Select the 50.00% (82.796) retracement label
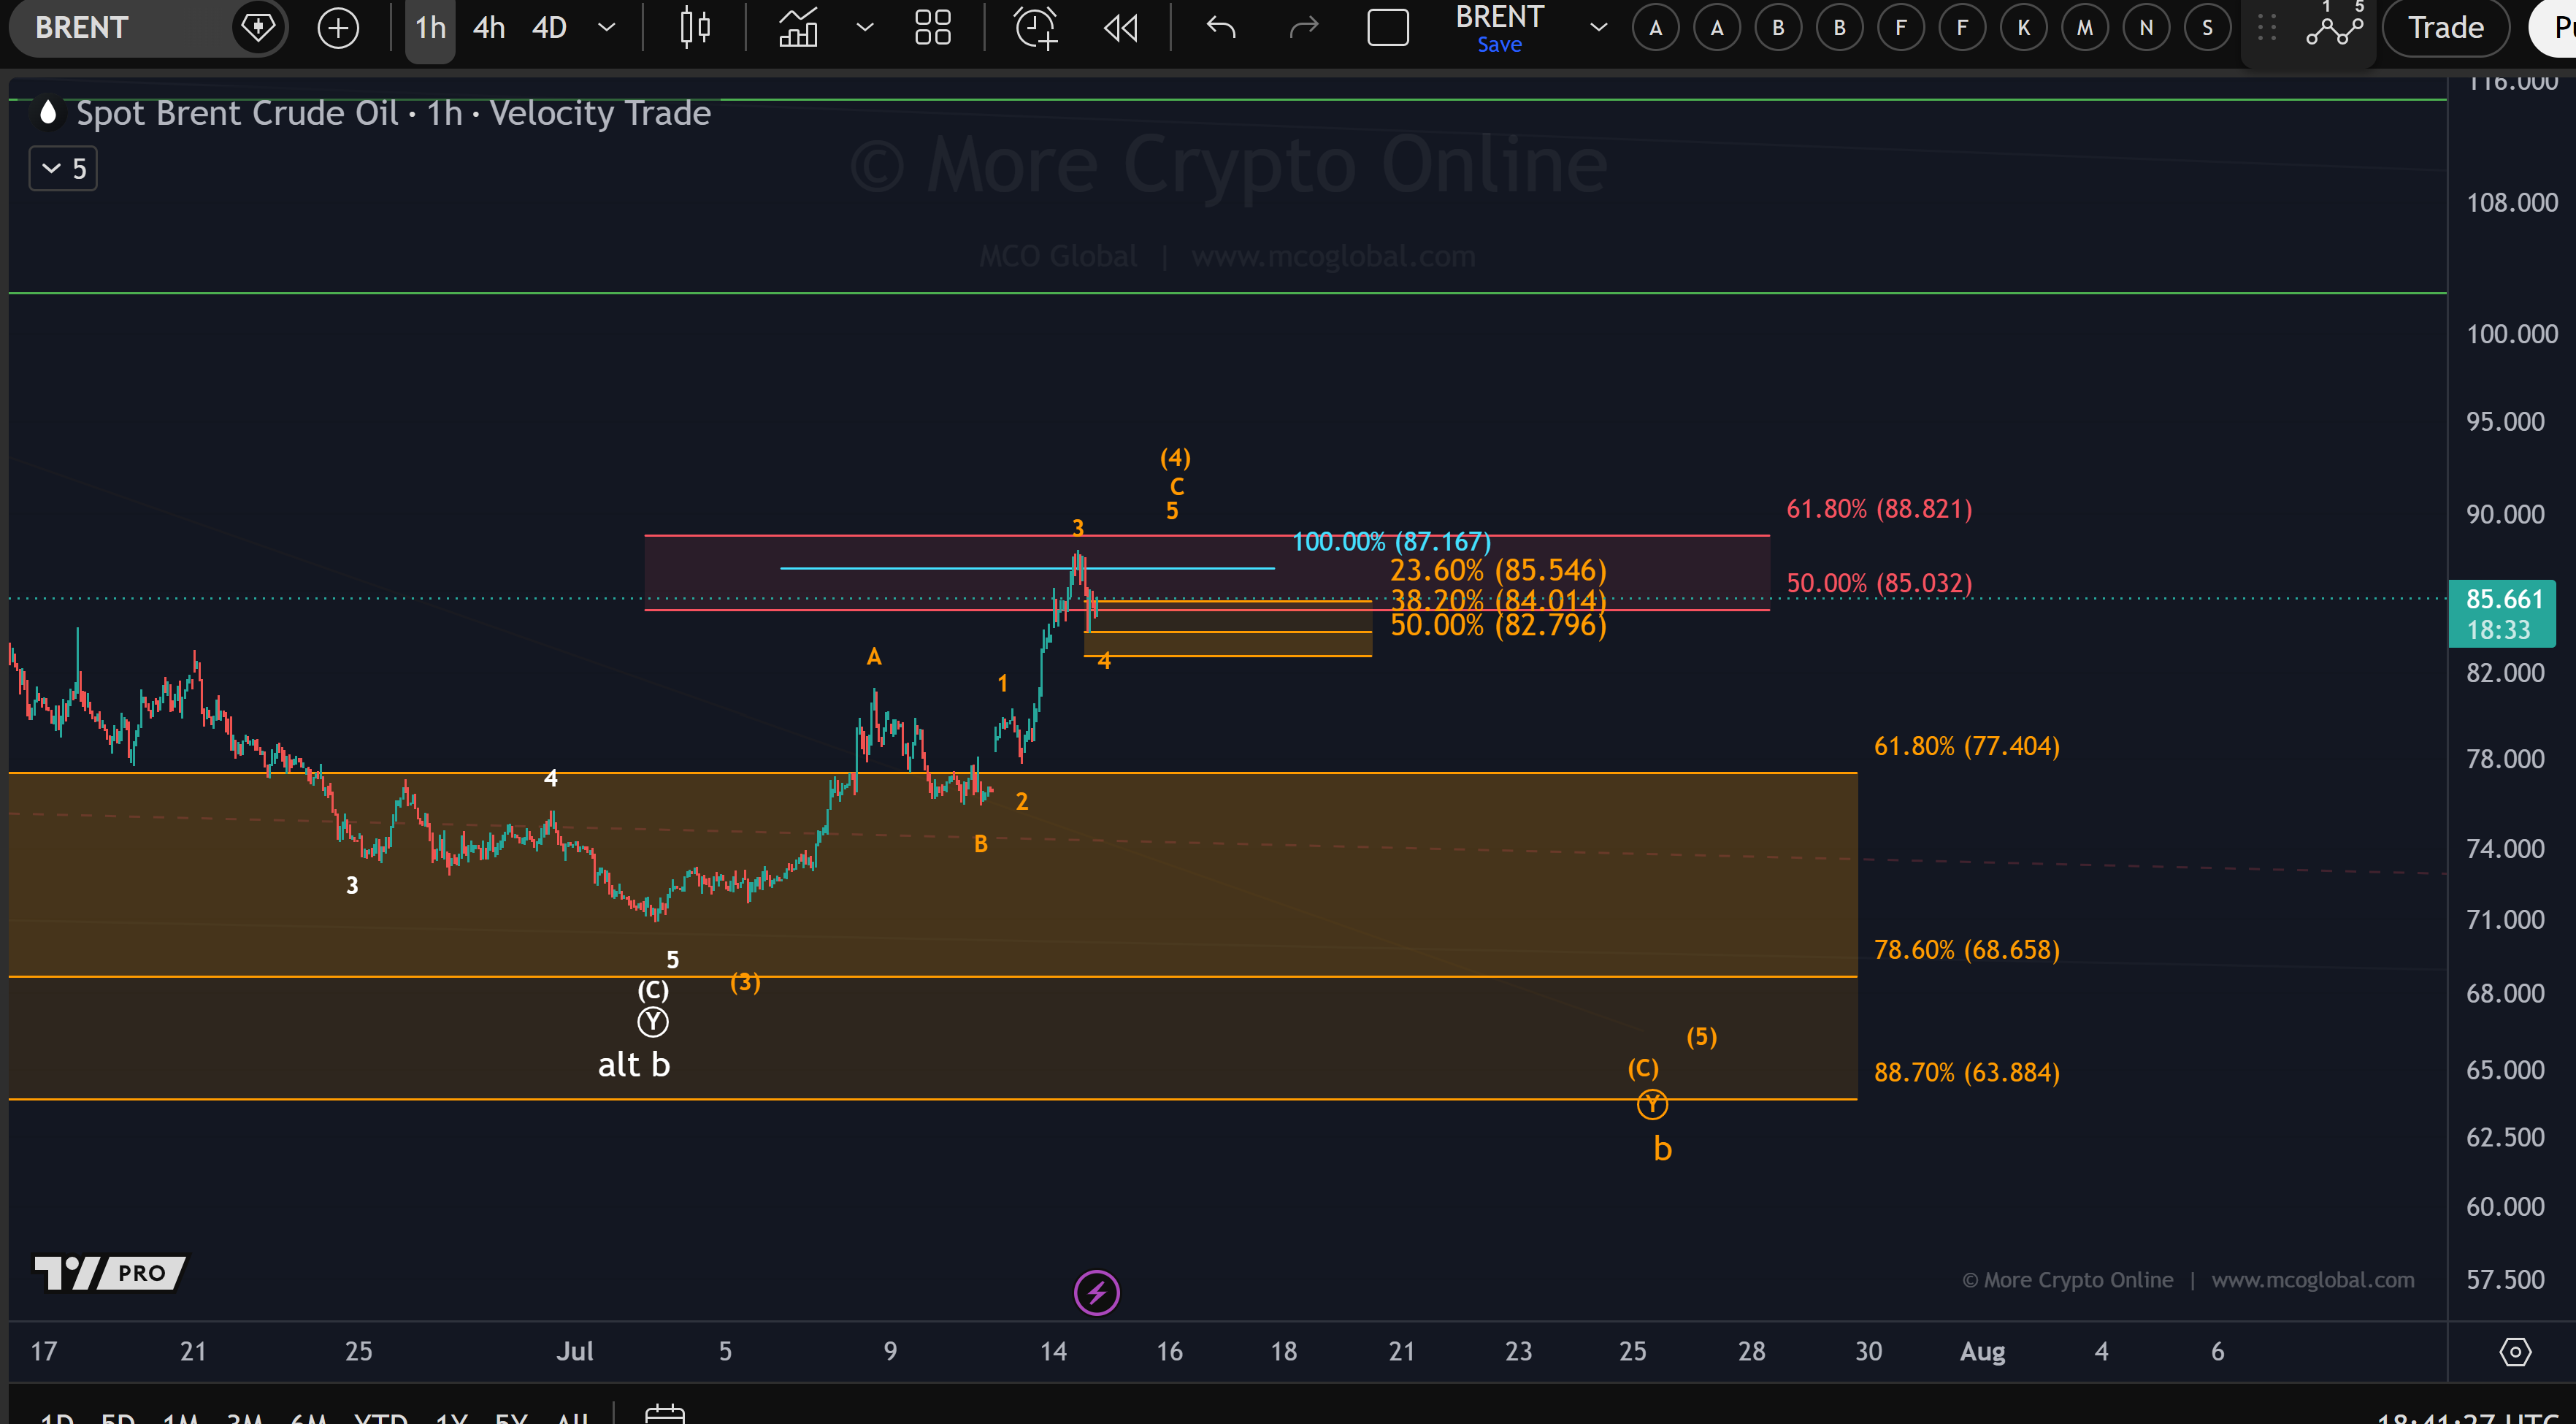This screenshot has width=2576, height=1424. pyautogui.click(x=1498, y=625)
